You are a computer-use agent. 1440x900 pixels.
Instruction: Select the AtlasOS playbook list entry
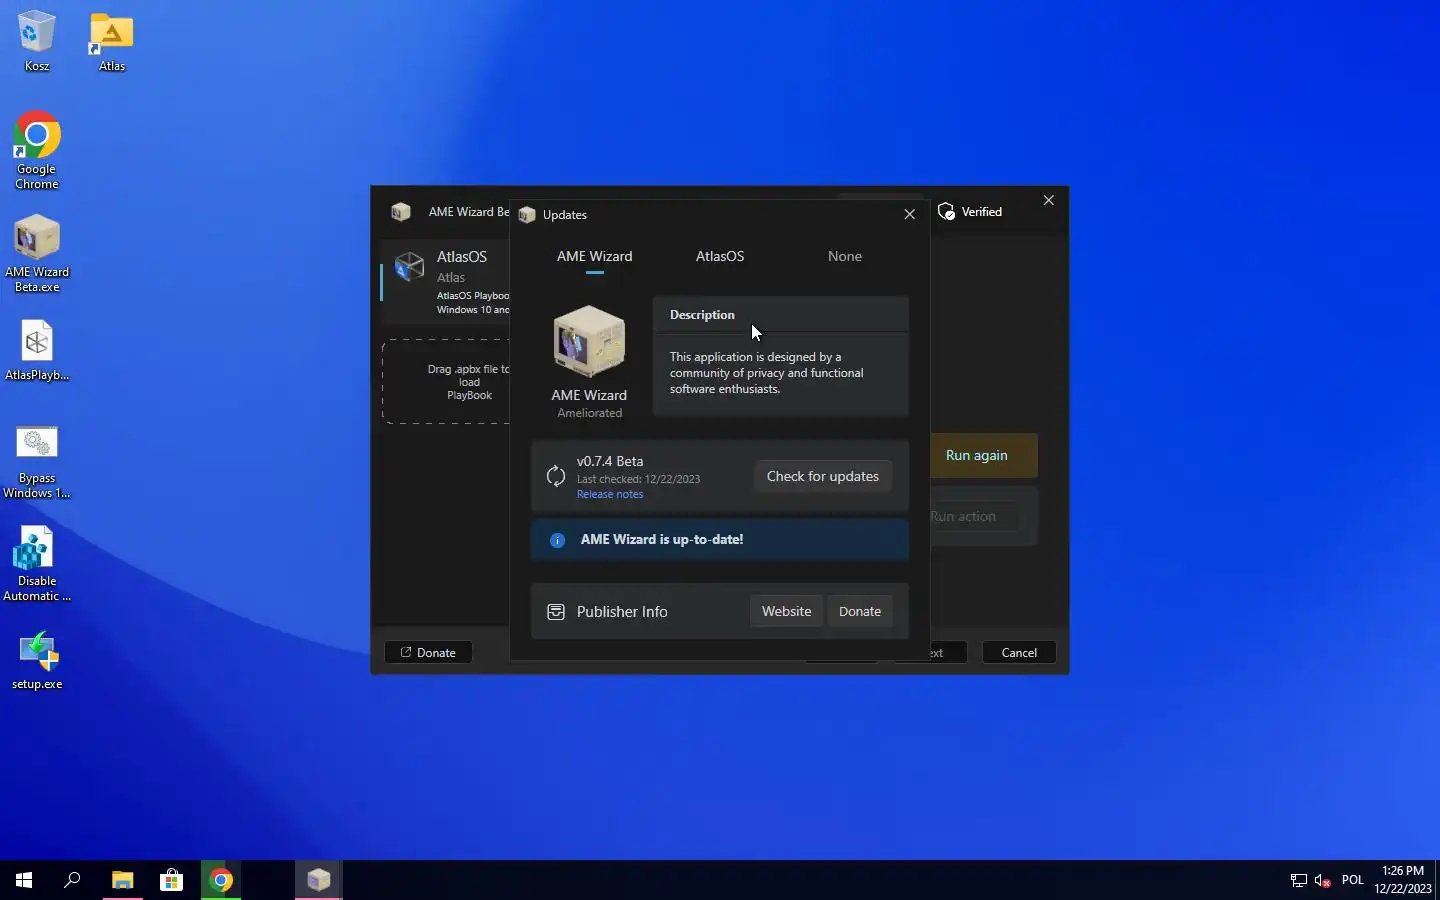tap(445, 282)
